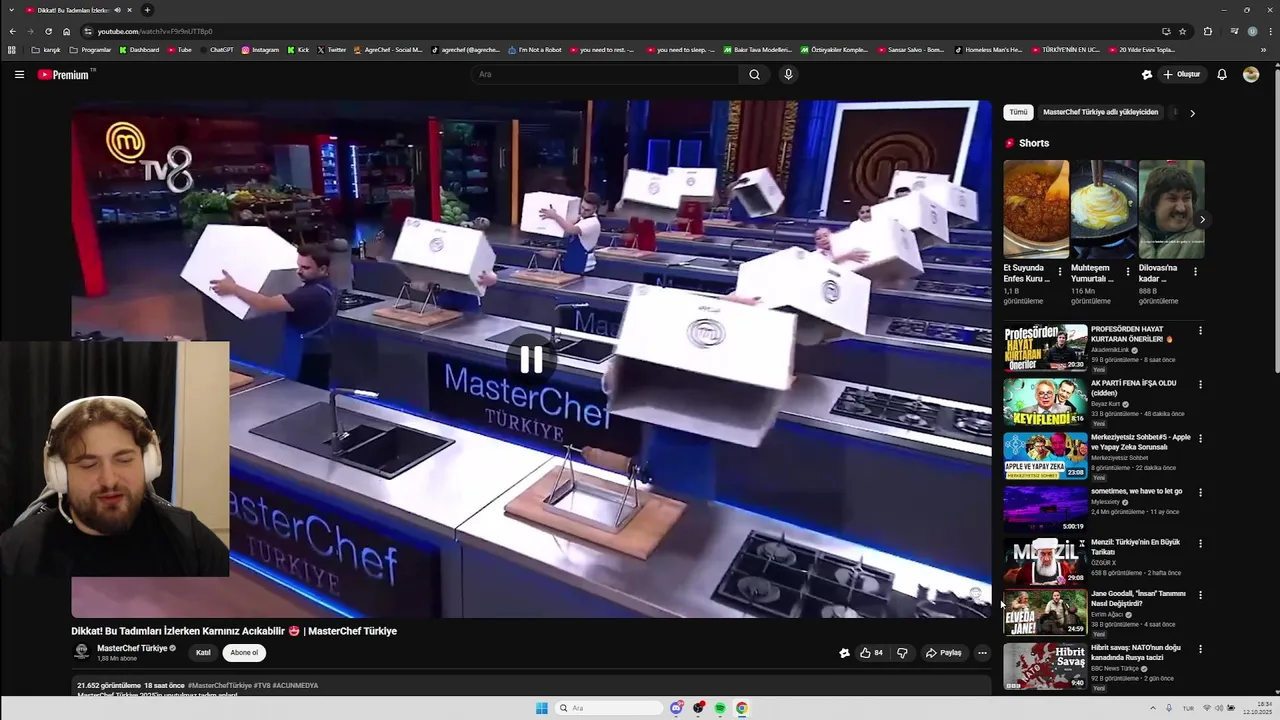Open the 'PROFESÖRDEN HAYAT KURTARAN ÖNERİLER!' video title
Viewport: 1280px width, 720px height.
1131,334
